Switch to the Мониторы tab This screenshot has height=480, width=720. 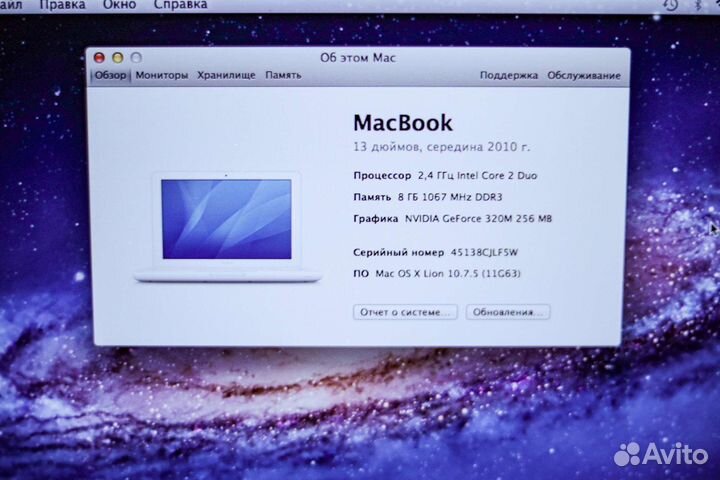pos(162,75)
